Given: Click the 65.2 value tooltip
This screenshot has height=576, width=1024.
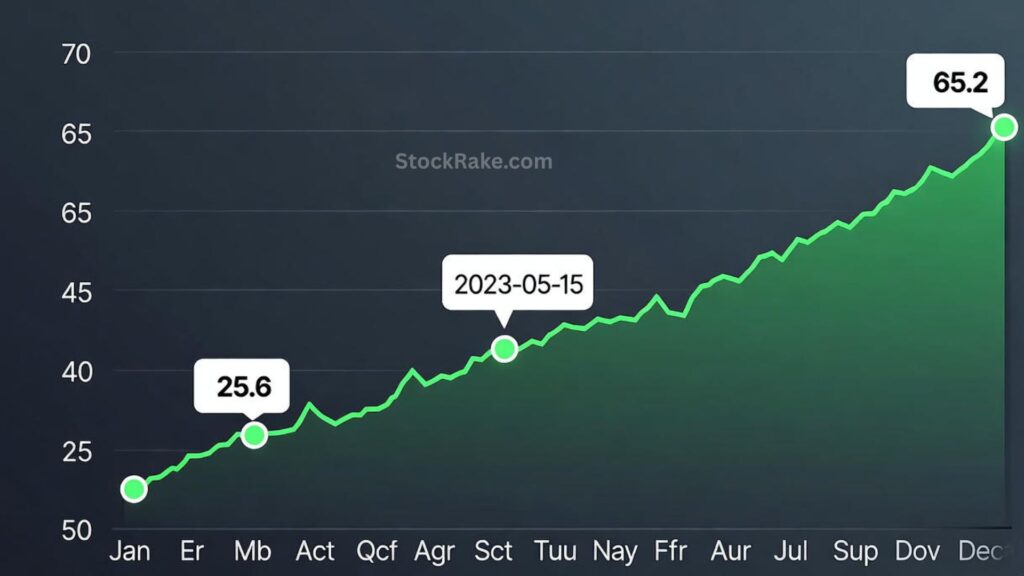Looking at the screenshot, I should (954, 83).
